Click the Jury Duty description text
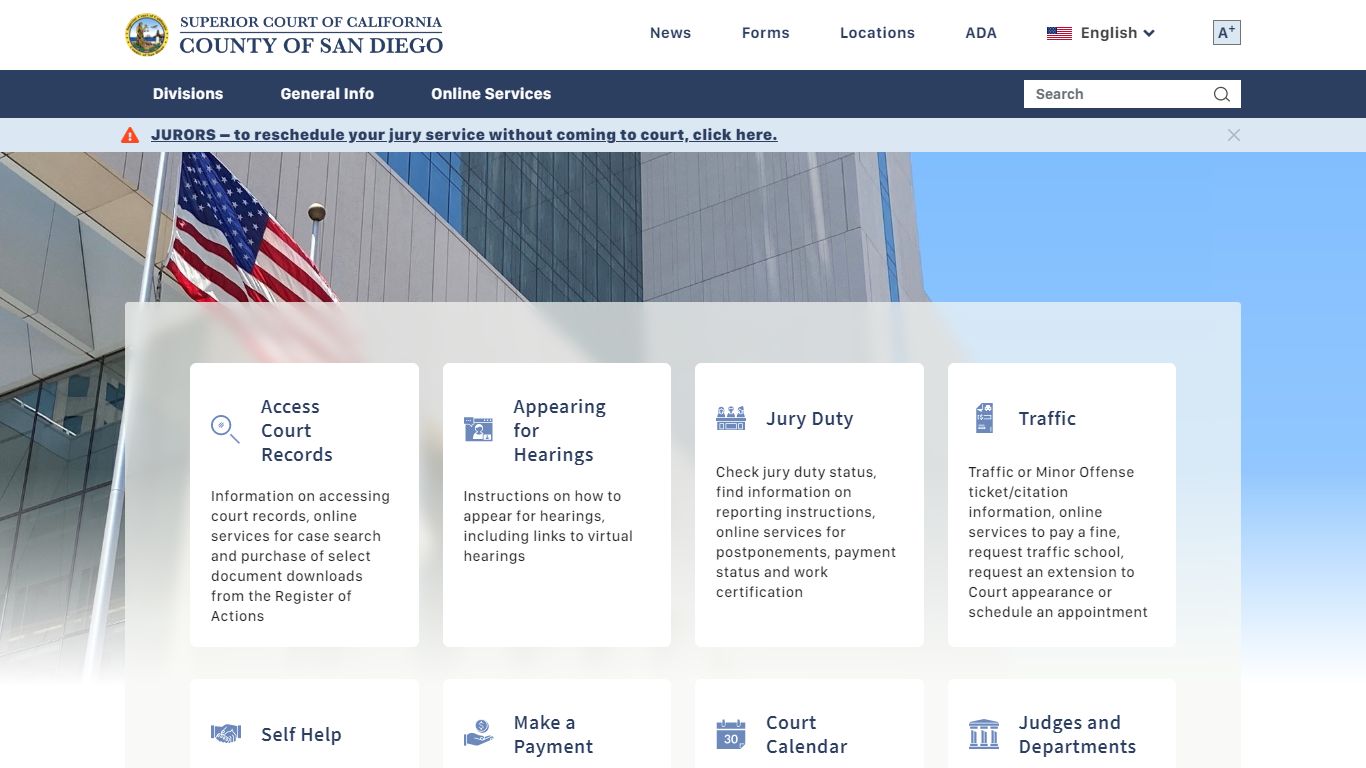 point(806,532)
